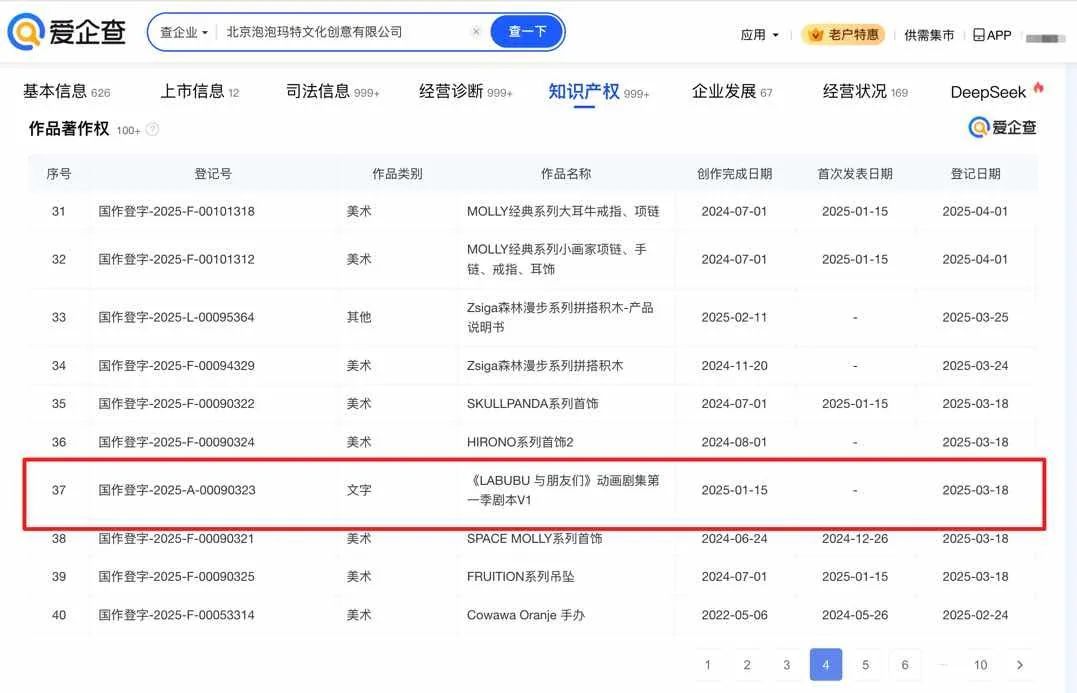The height and width of the screenshot is (693, 1077).
Task: Go to page 1
Action: [x=707, y=665]
